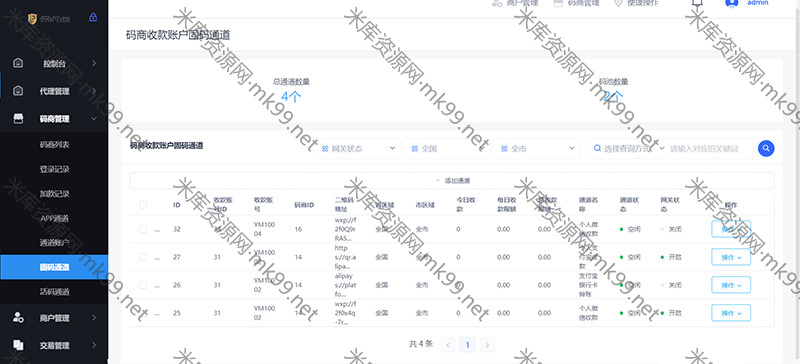Focus the keyword search input field
The height and width of the screenshot is (364, 800).
710,149
